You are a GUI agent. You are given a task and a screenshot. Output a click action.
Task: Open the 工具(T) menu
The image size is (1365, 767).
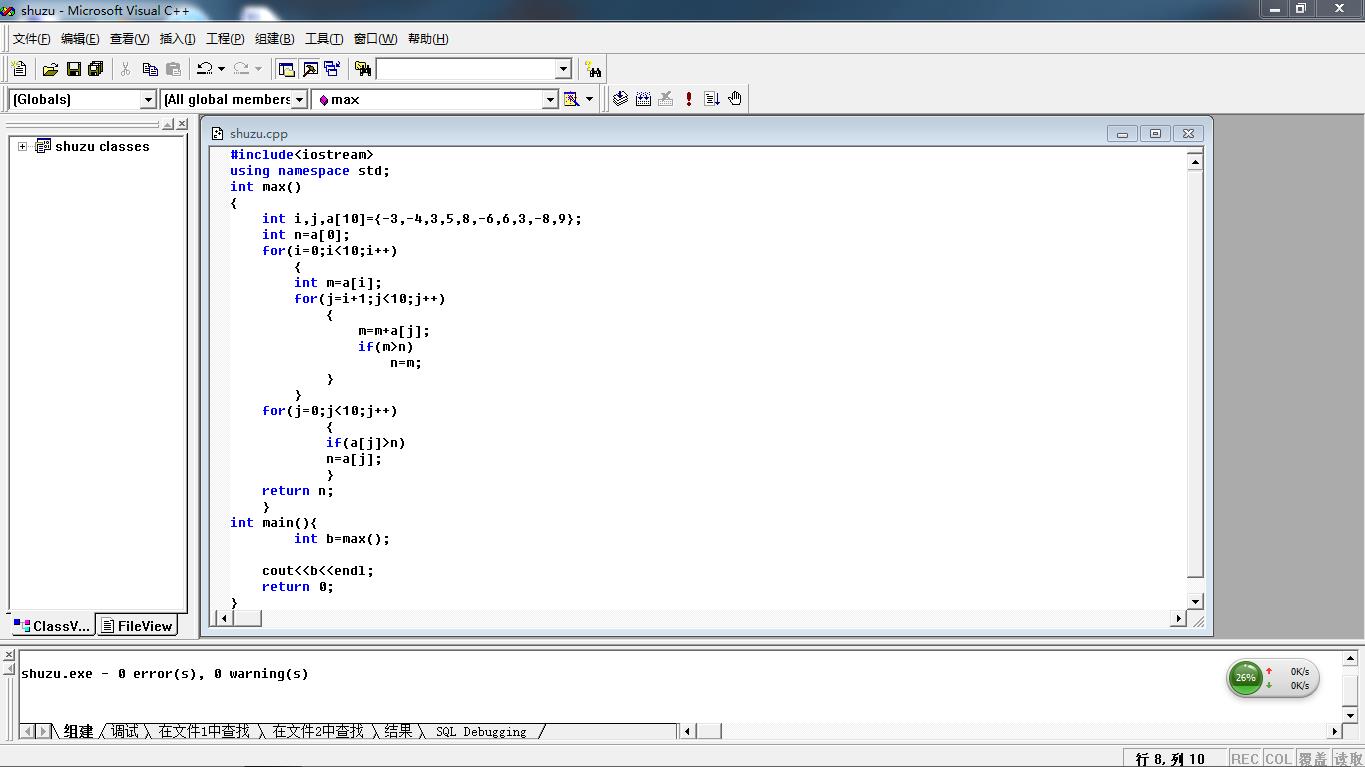coord(324,39)
